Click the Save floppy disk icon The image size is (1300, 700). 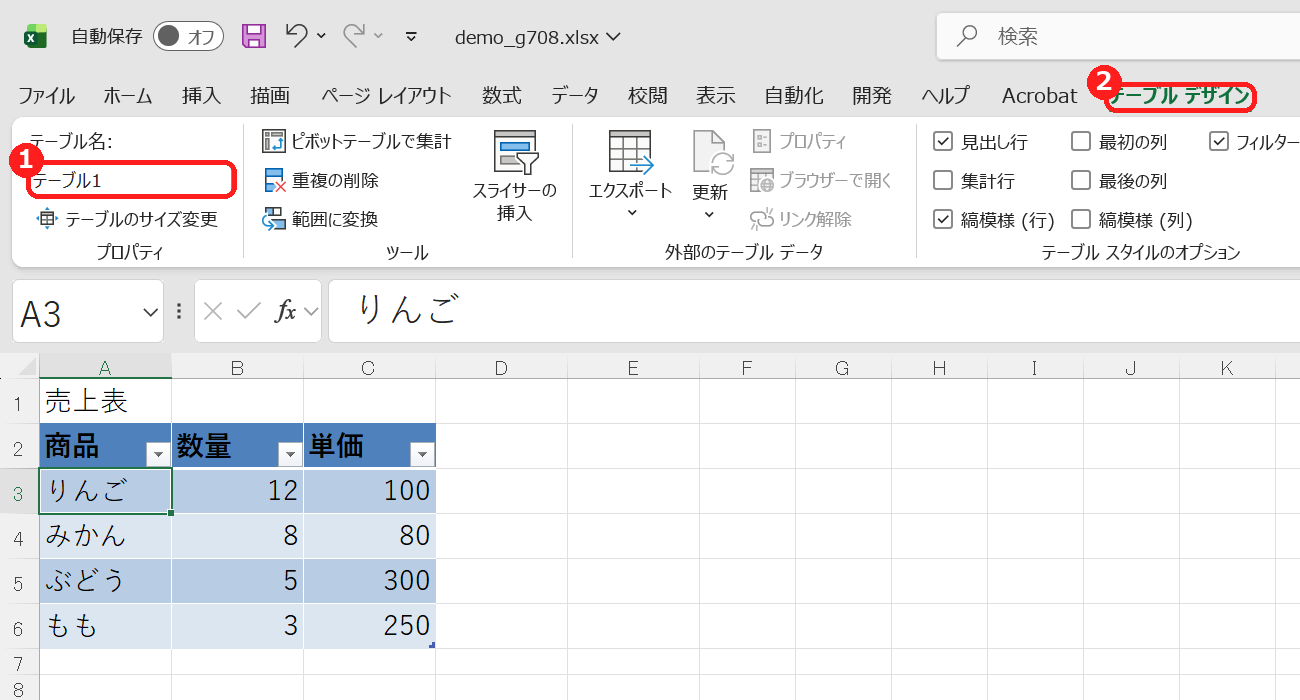[254, 36]
